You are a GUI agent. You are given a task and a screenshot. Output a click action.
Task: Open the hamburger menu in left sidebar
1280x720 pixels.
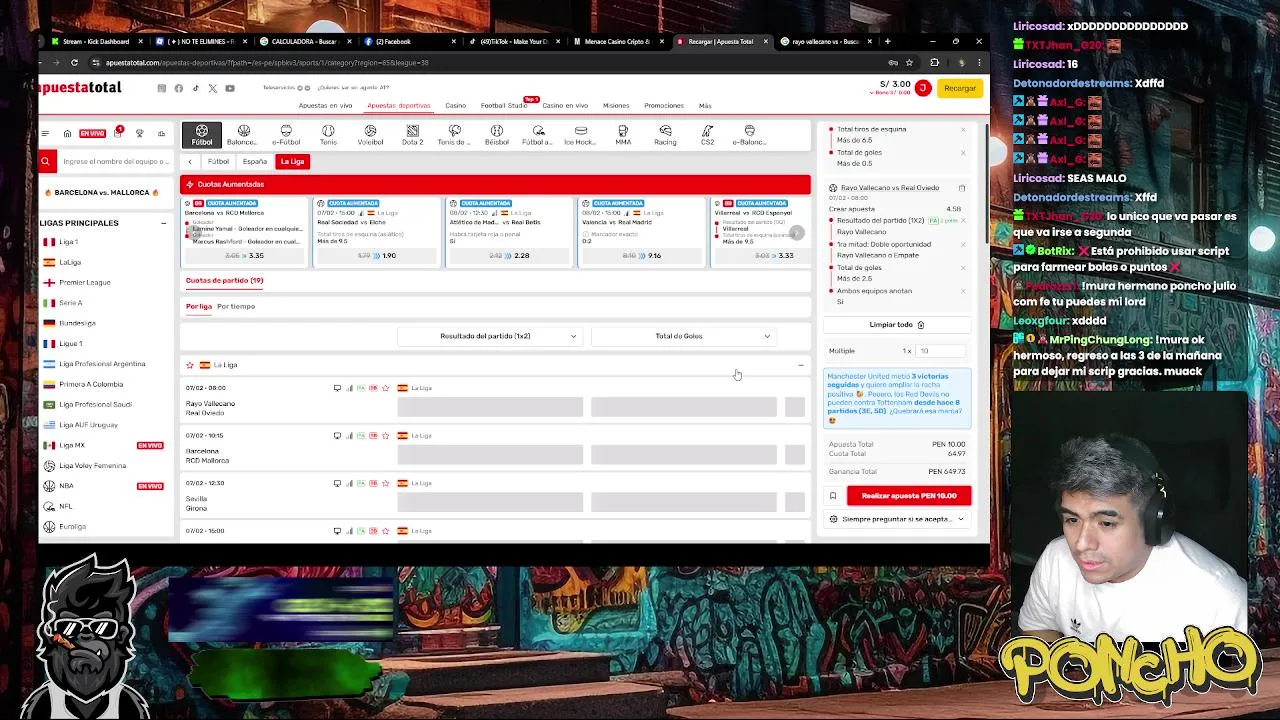[45, 134]
